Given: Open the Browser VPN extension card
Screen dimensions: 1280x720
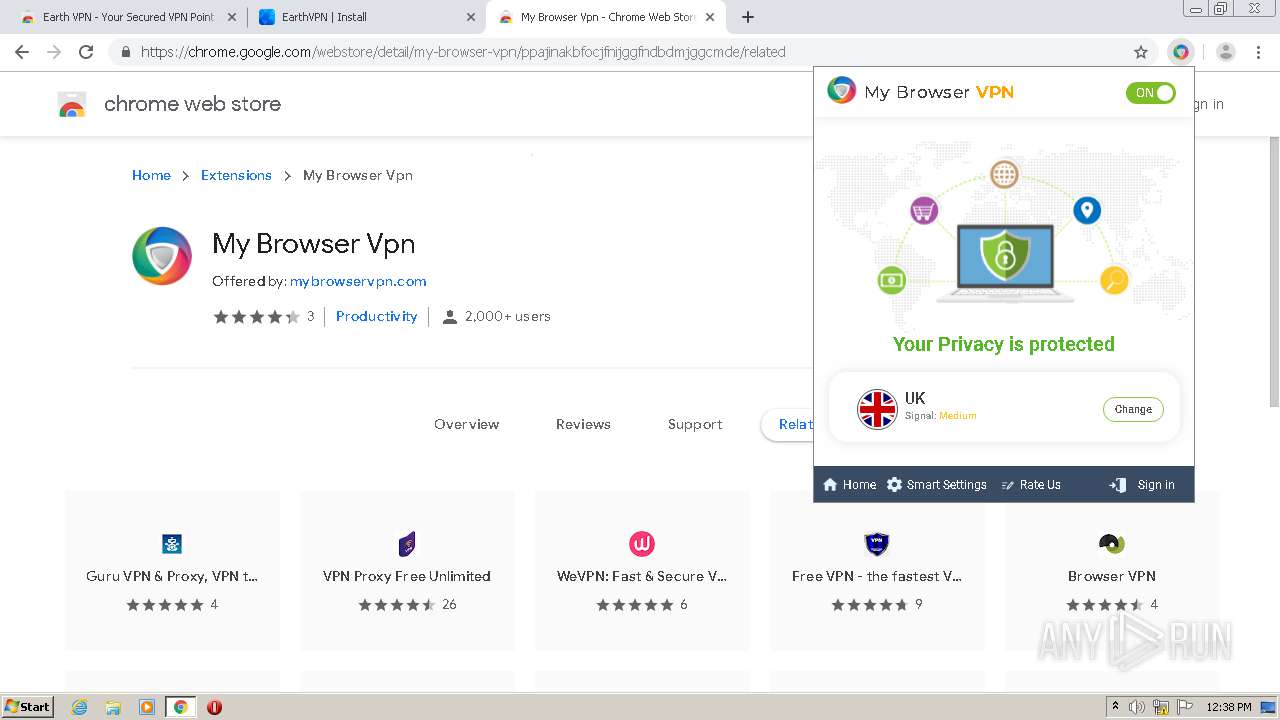Looking at the screenshot, I should coord(1112,571).
